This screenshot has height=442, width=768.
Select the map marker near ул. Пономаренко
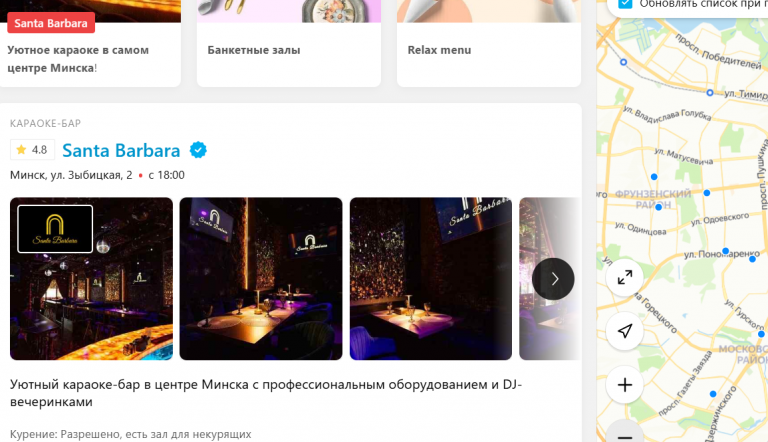pos(725,251)
